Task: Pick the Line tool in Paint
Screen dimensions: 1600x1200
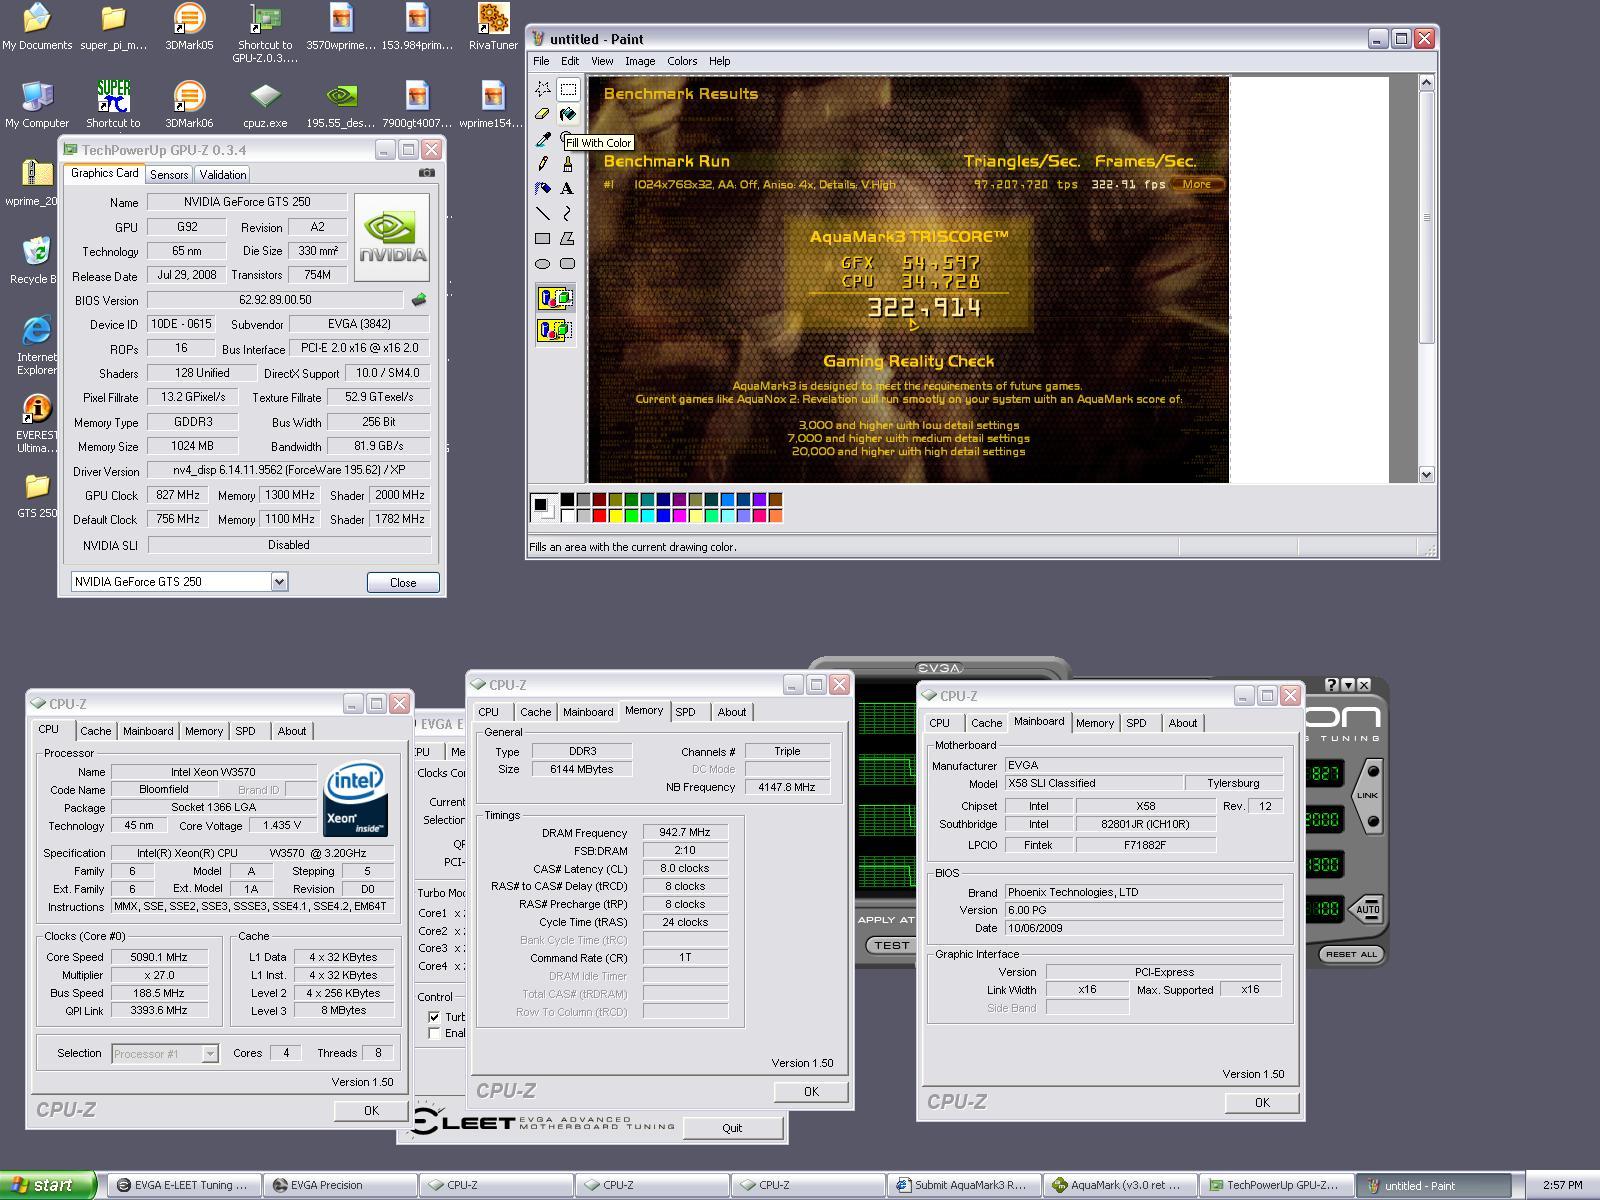Action: pos(543,214)
